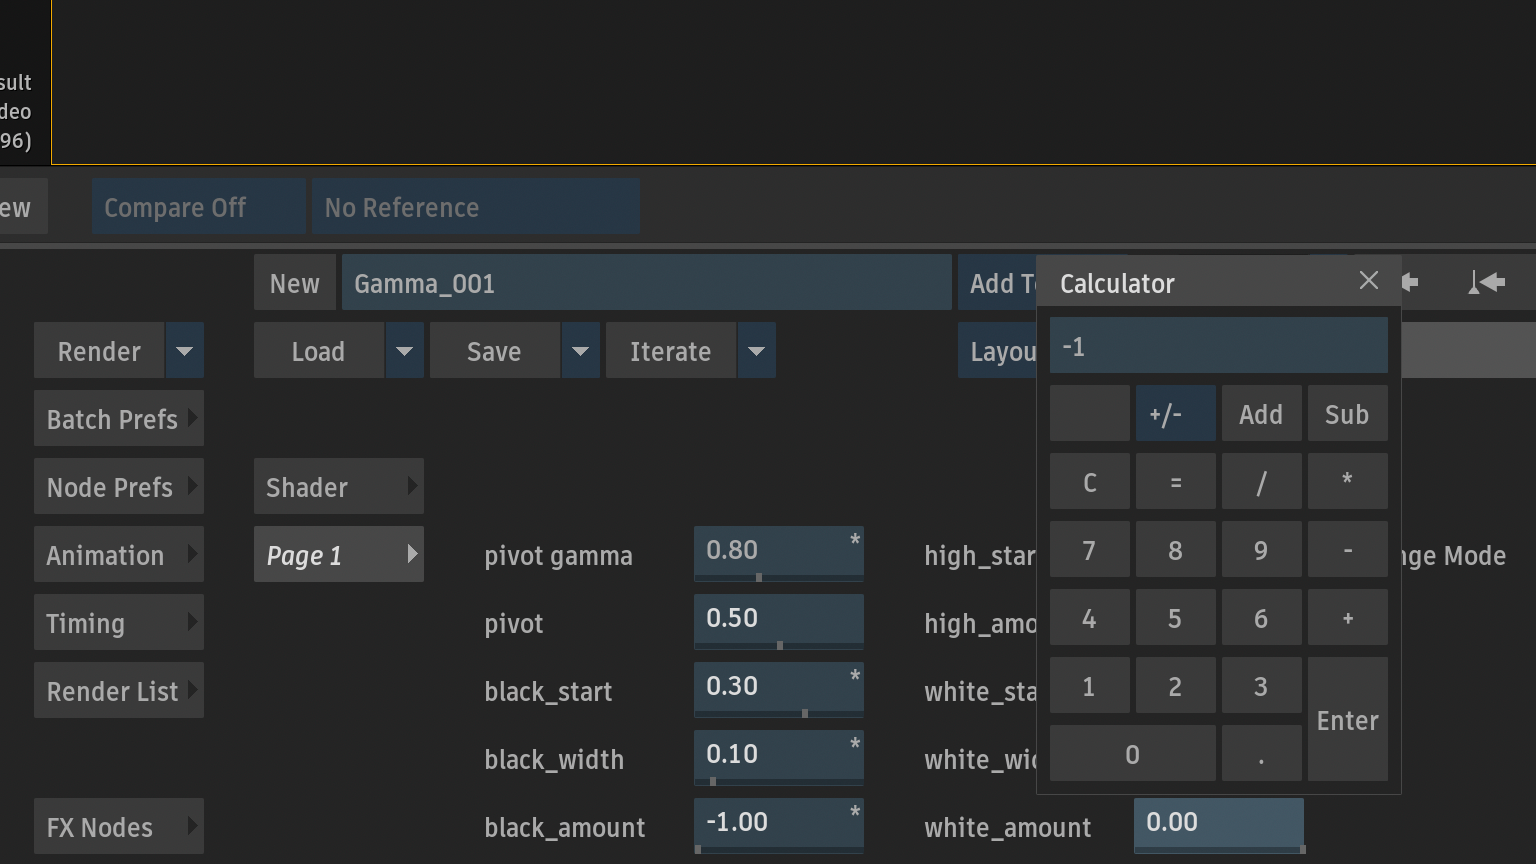The image size is (1536, 864).
Task: Open the Animation menu
Action: coord(119,554)
